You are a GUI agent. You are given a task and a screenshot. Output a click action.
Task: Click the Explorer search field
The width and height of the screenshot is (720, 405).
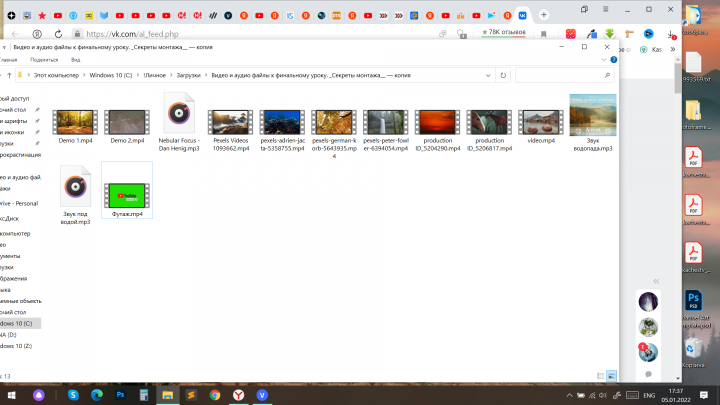coord(564,75)
